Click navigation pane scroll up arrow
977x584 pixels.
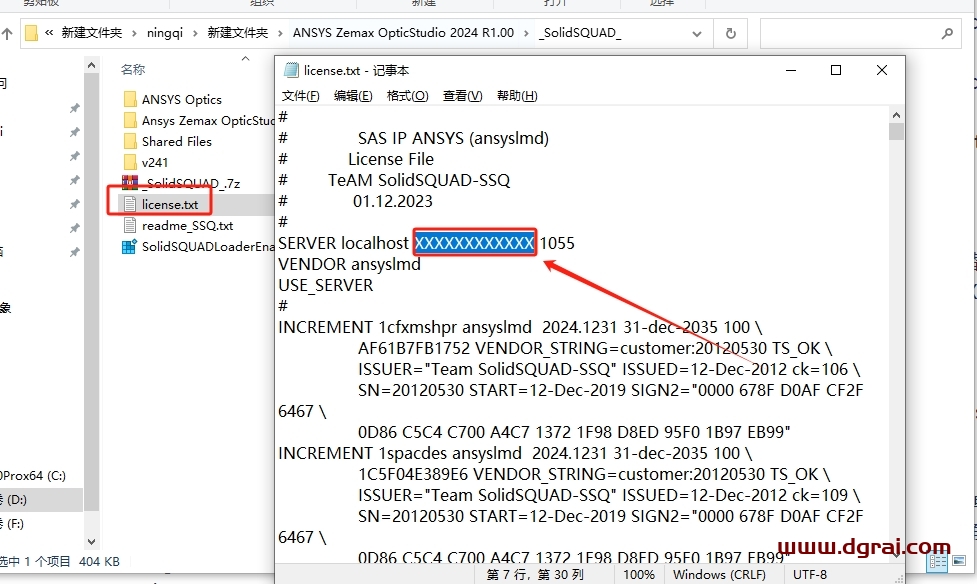click(92, 65)
